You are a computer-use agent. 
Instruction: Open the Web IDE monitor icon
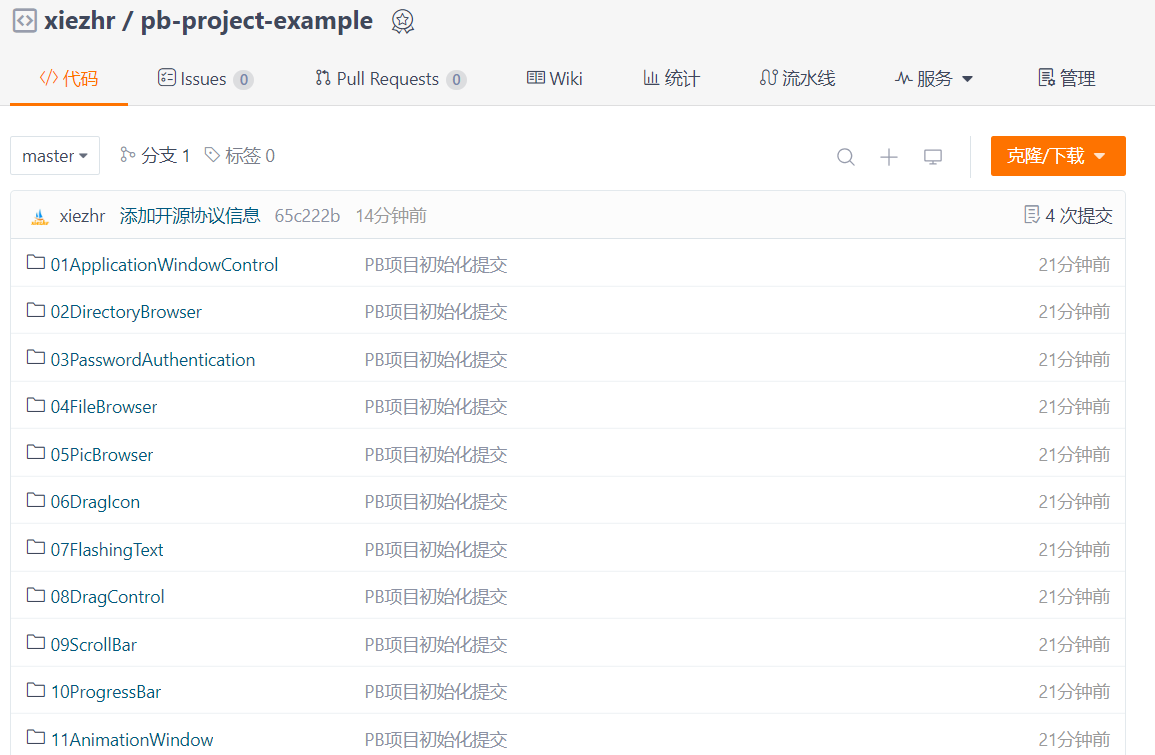(x=933, y=157)
